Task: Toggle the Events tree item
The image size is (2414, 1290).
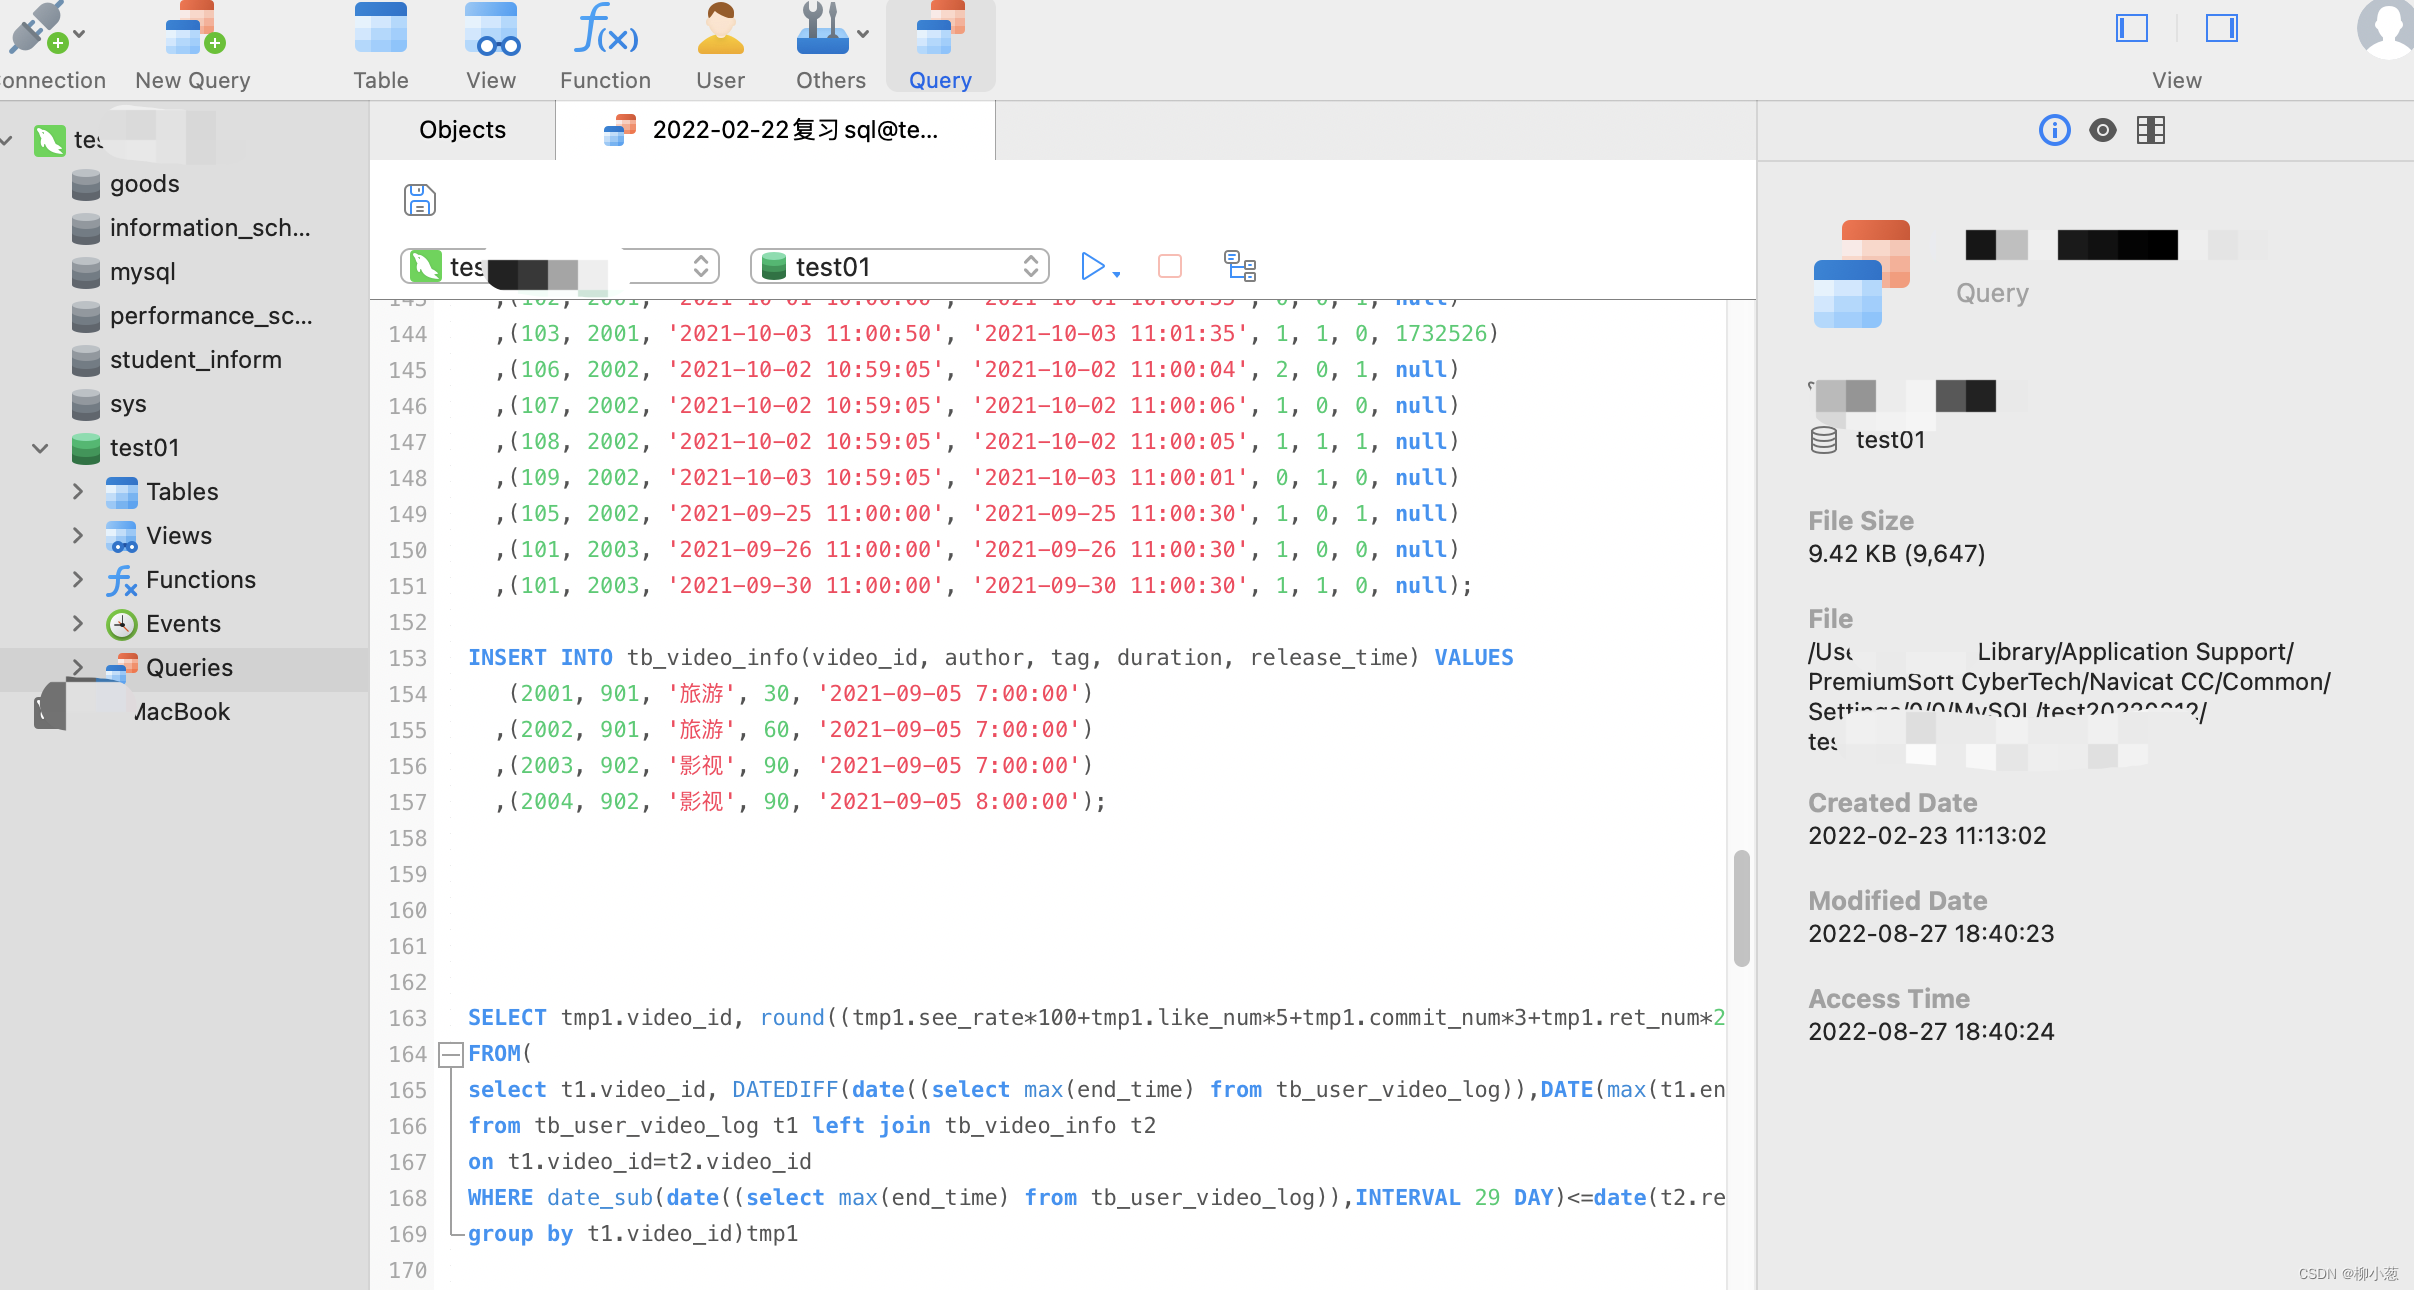Action: tap(75, 623)
